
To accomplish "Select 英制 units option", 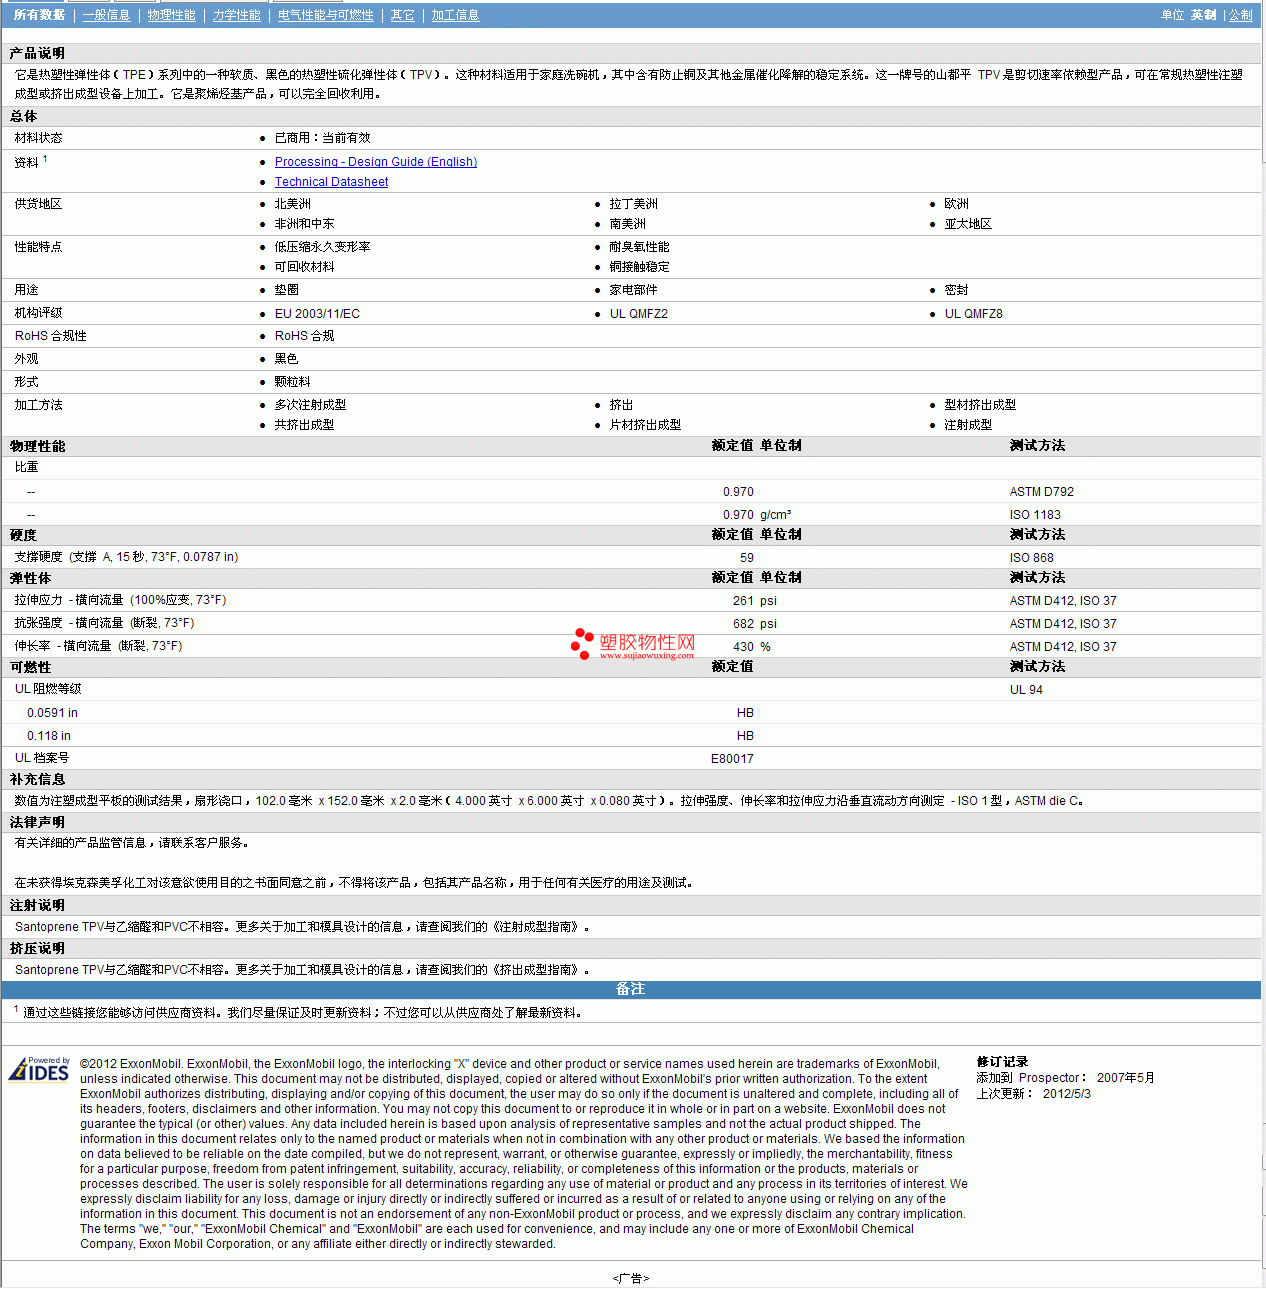I will coord(1203,15).
